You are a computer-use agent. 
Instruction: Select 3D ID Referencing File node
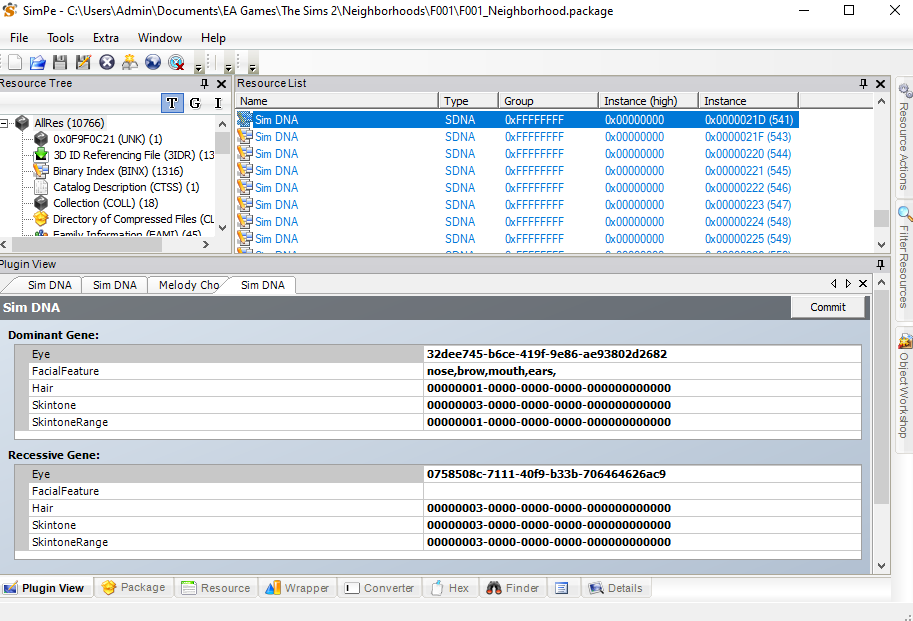pos(133,155)
